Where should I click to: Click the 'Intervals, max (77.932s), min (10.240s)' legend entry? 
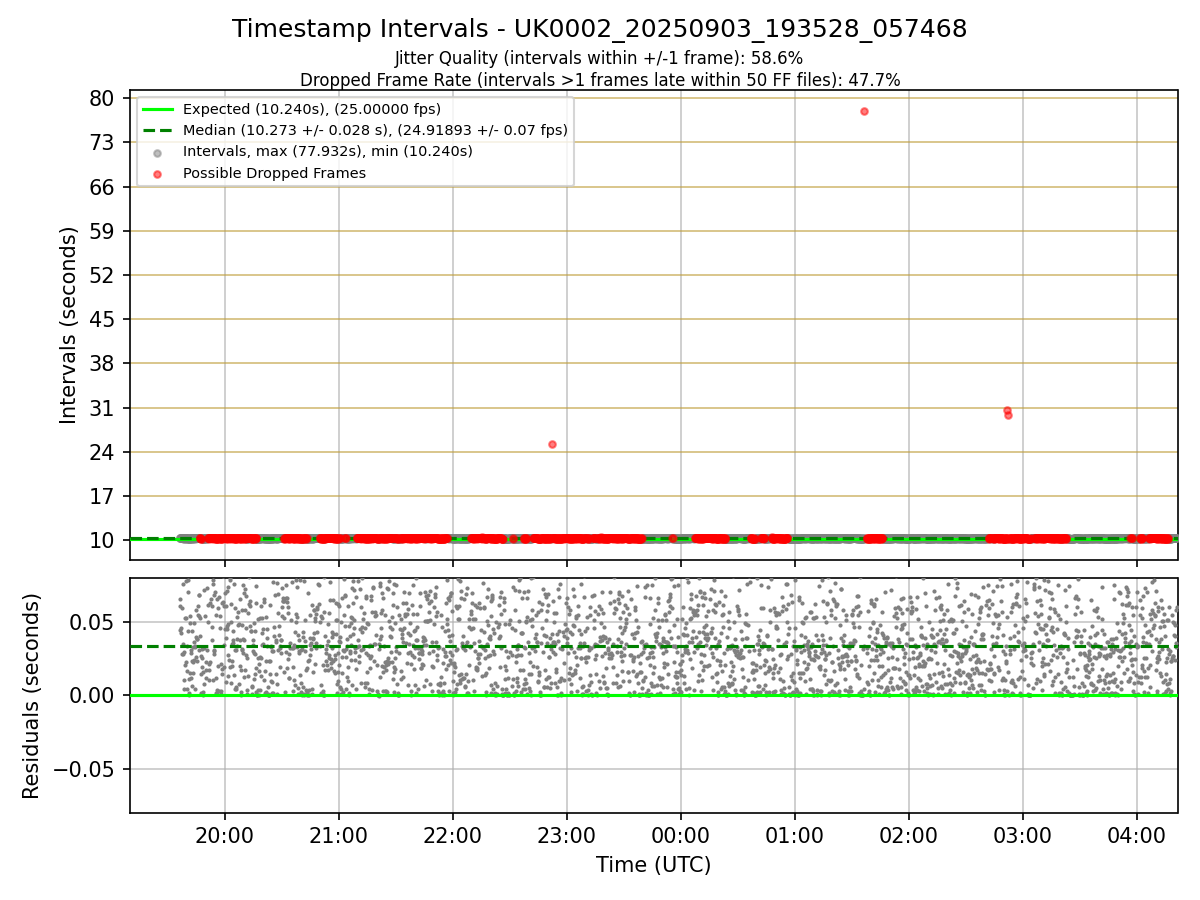coord(328,151)
